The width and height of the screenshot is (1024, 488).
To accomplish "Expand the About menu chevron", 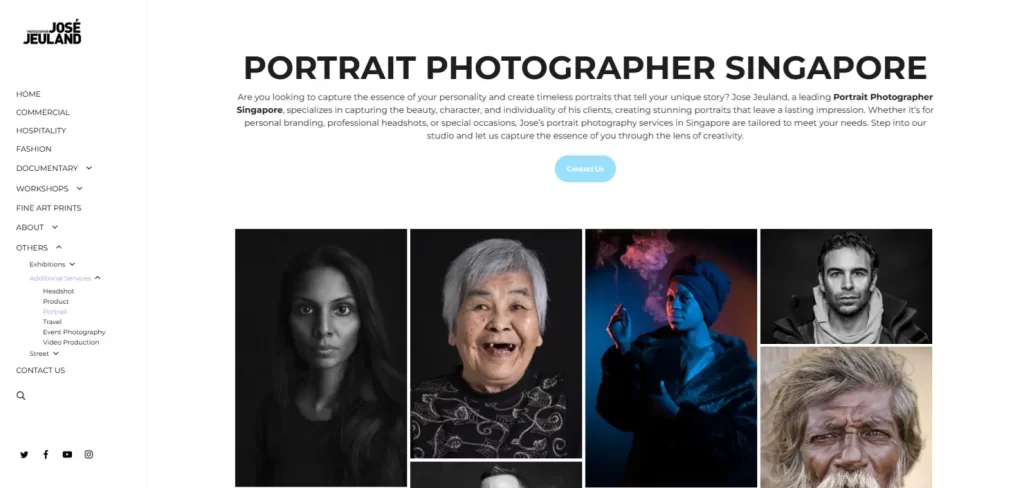I will tap(55, 227).
